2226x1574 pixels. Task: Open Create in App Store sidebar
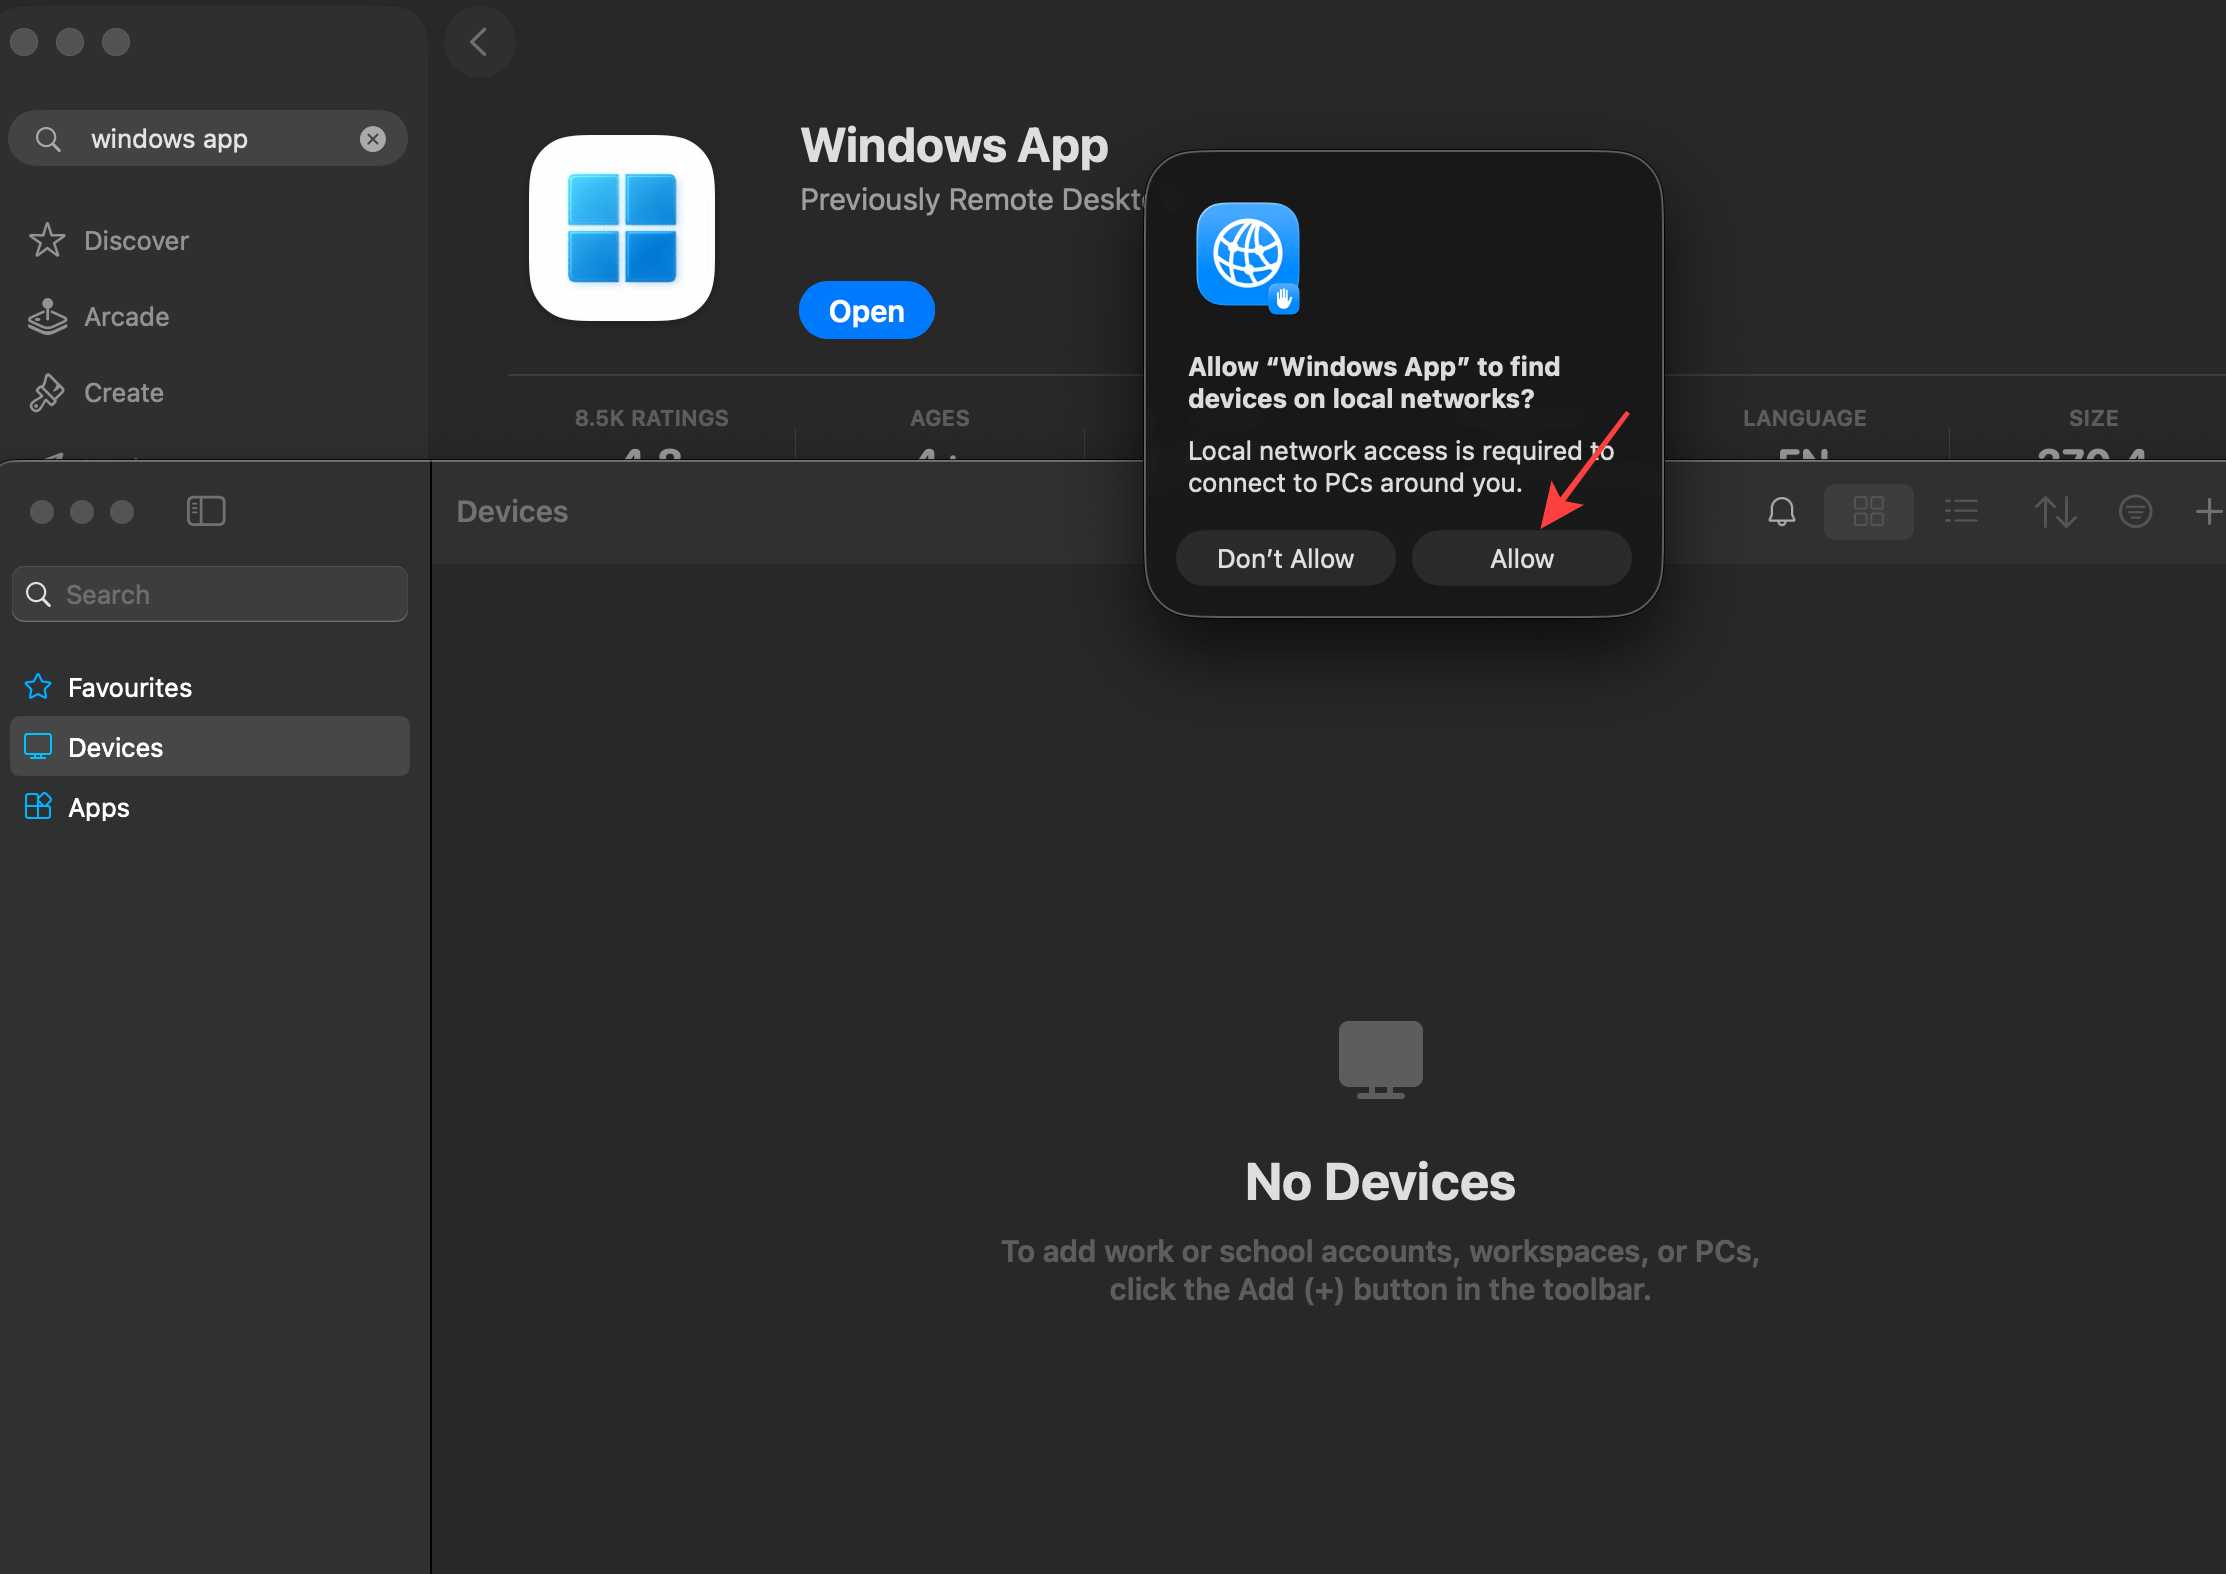pos(123,393)
